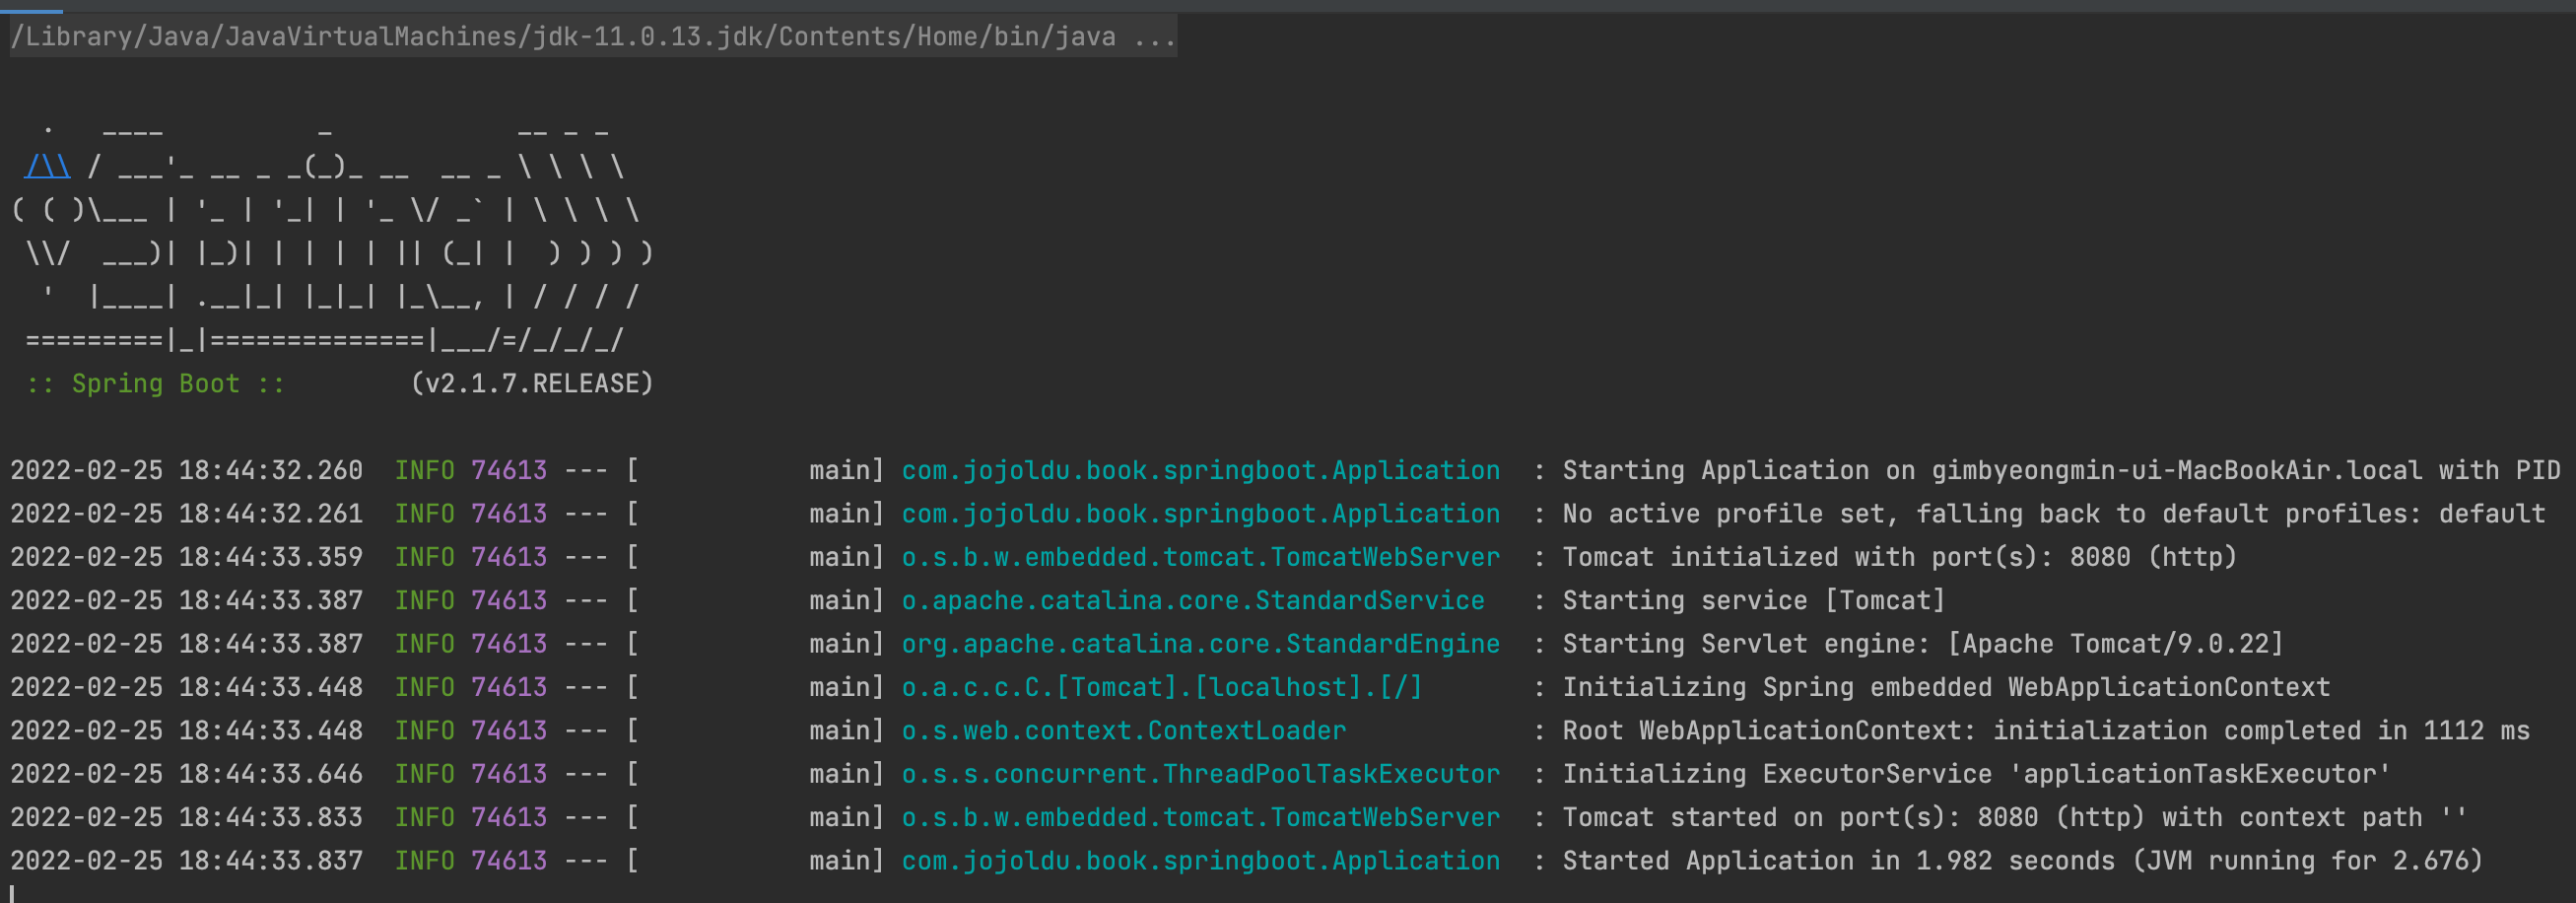
Task: Click 'Initializing Spring embedded WebApplicationContext' message
Action: [1946, 688]
